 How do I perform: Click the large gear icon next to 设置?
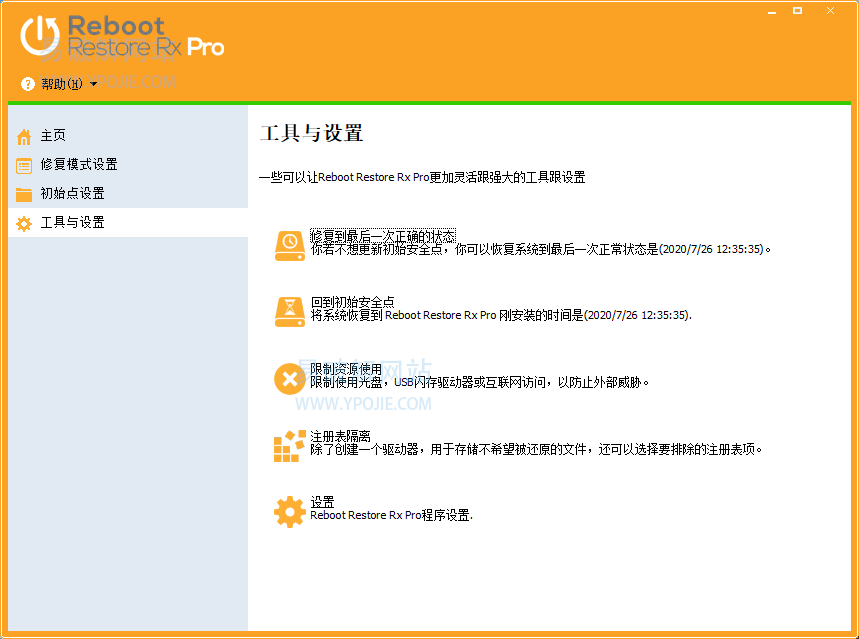289,510
